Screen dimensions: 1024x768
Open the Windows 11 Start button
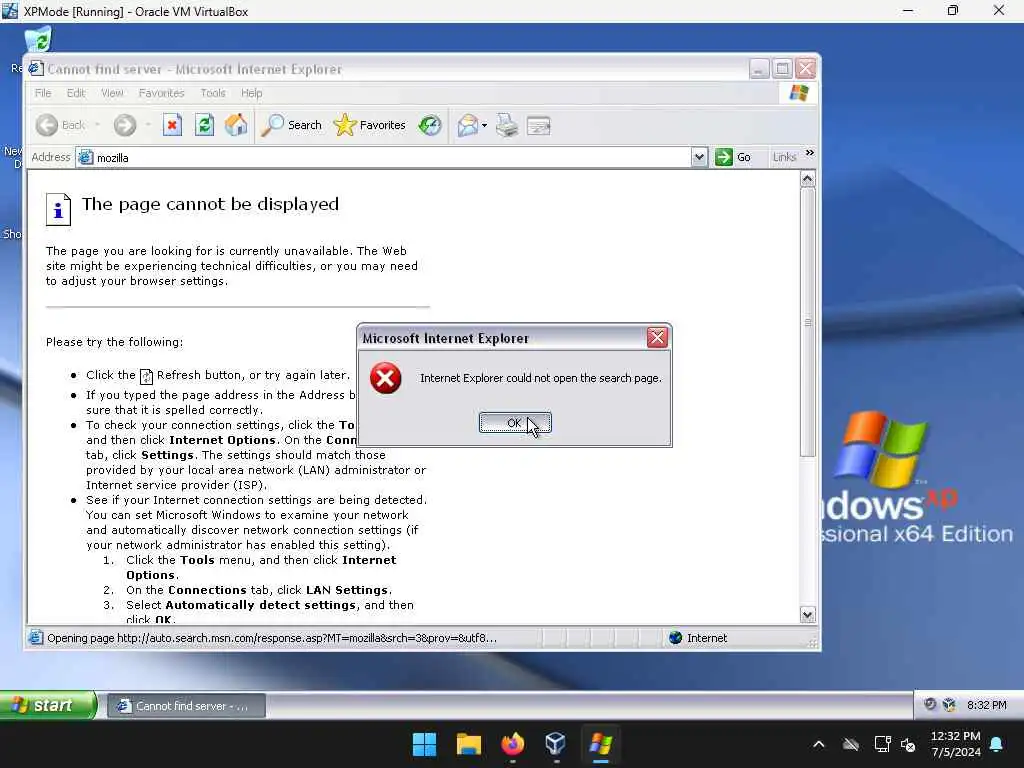coord(424,744)
